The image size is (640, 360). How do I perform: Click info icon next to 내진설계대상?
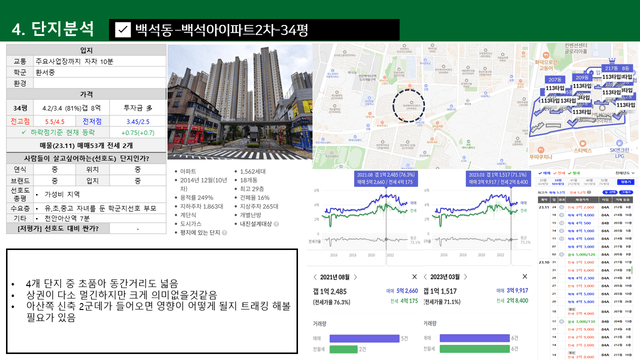coord(276,224)
